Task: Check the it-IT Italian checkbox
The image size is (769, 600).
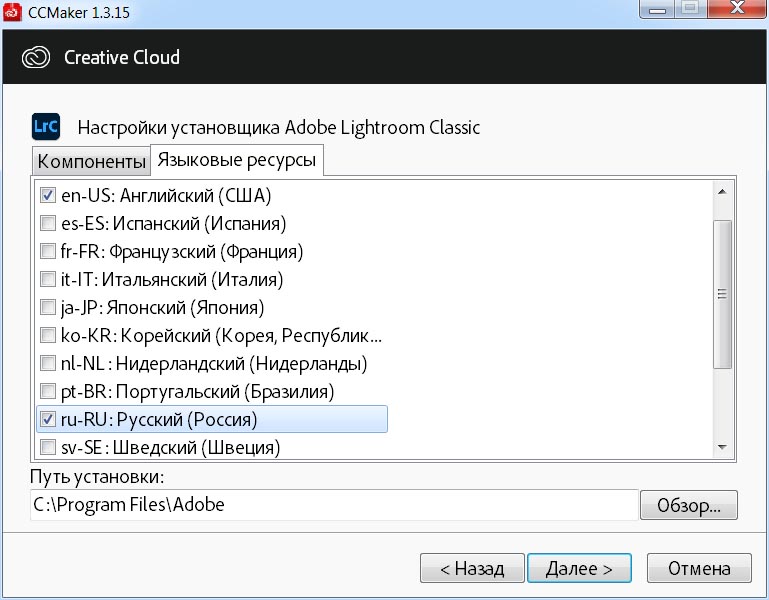Action: (x=48, y=279)
